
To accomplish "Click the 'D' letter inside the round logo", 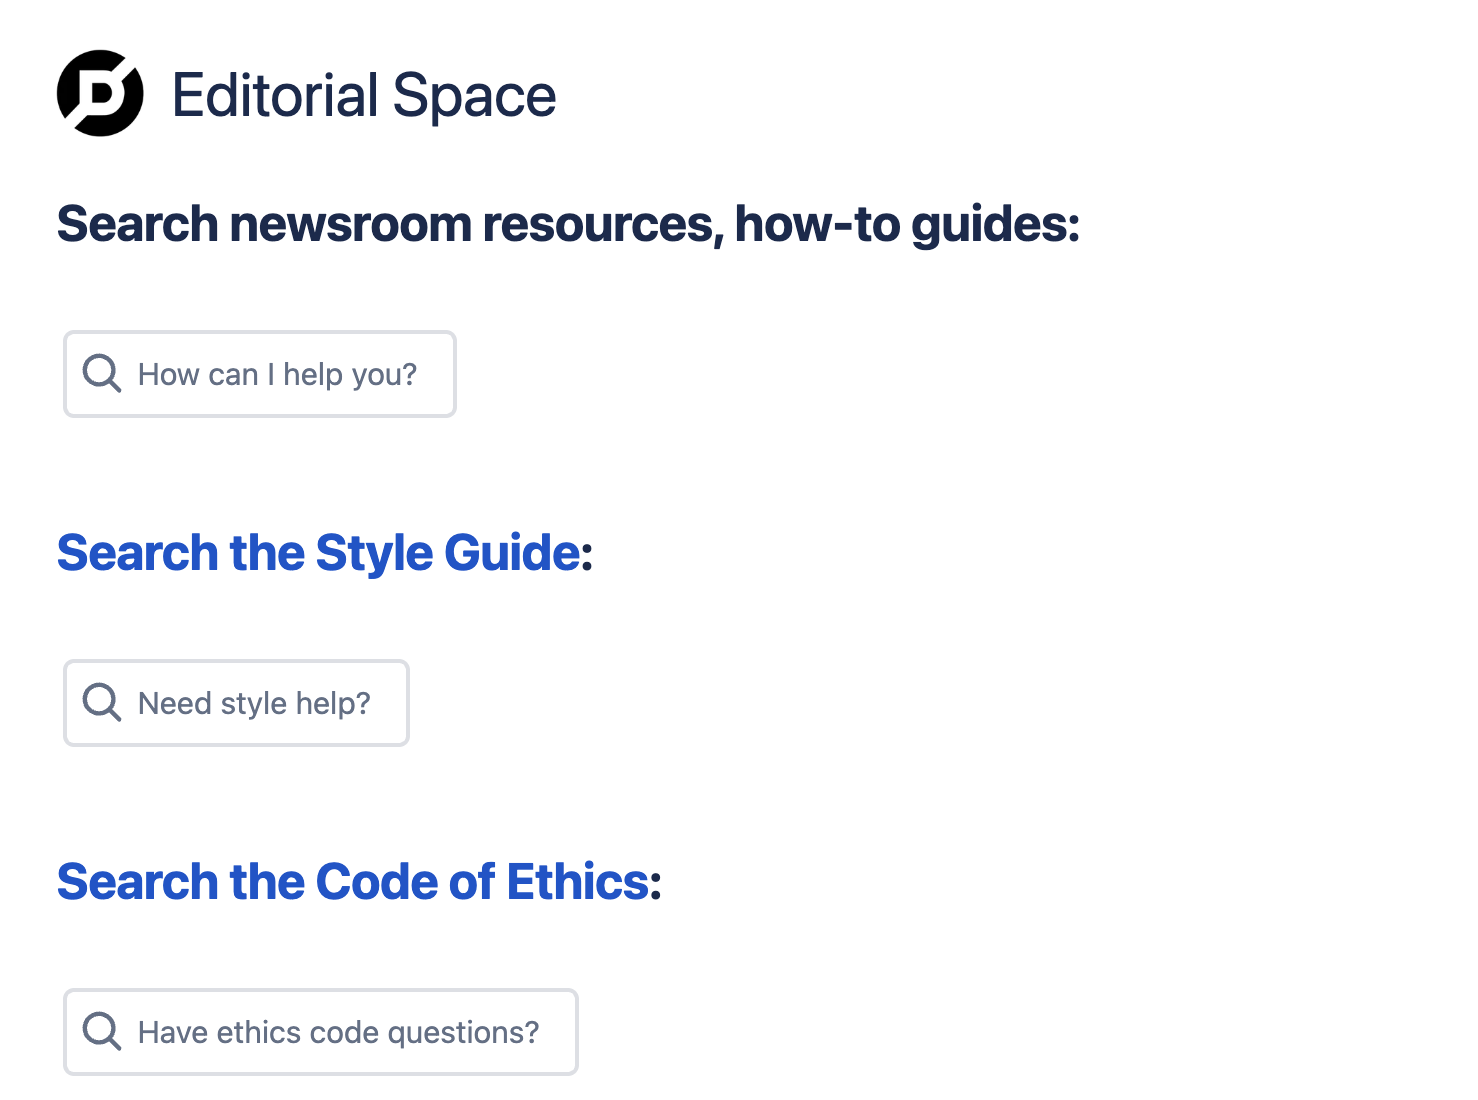I will pyautogui.click(x=101, y=93).
